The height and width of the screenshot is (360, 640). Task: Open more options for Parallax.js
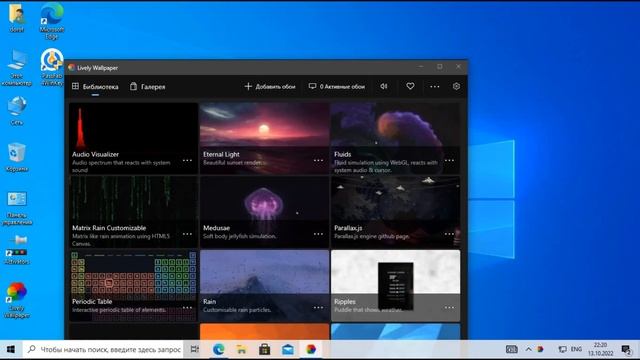(x=449, y=234)
